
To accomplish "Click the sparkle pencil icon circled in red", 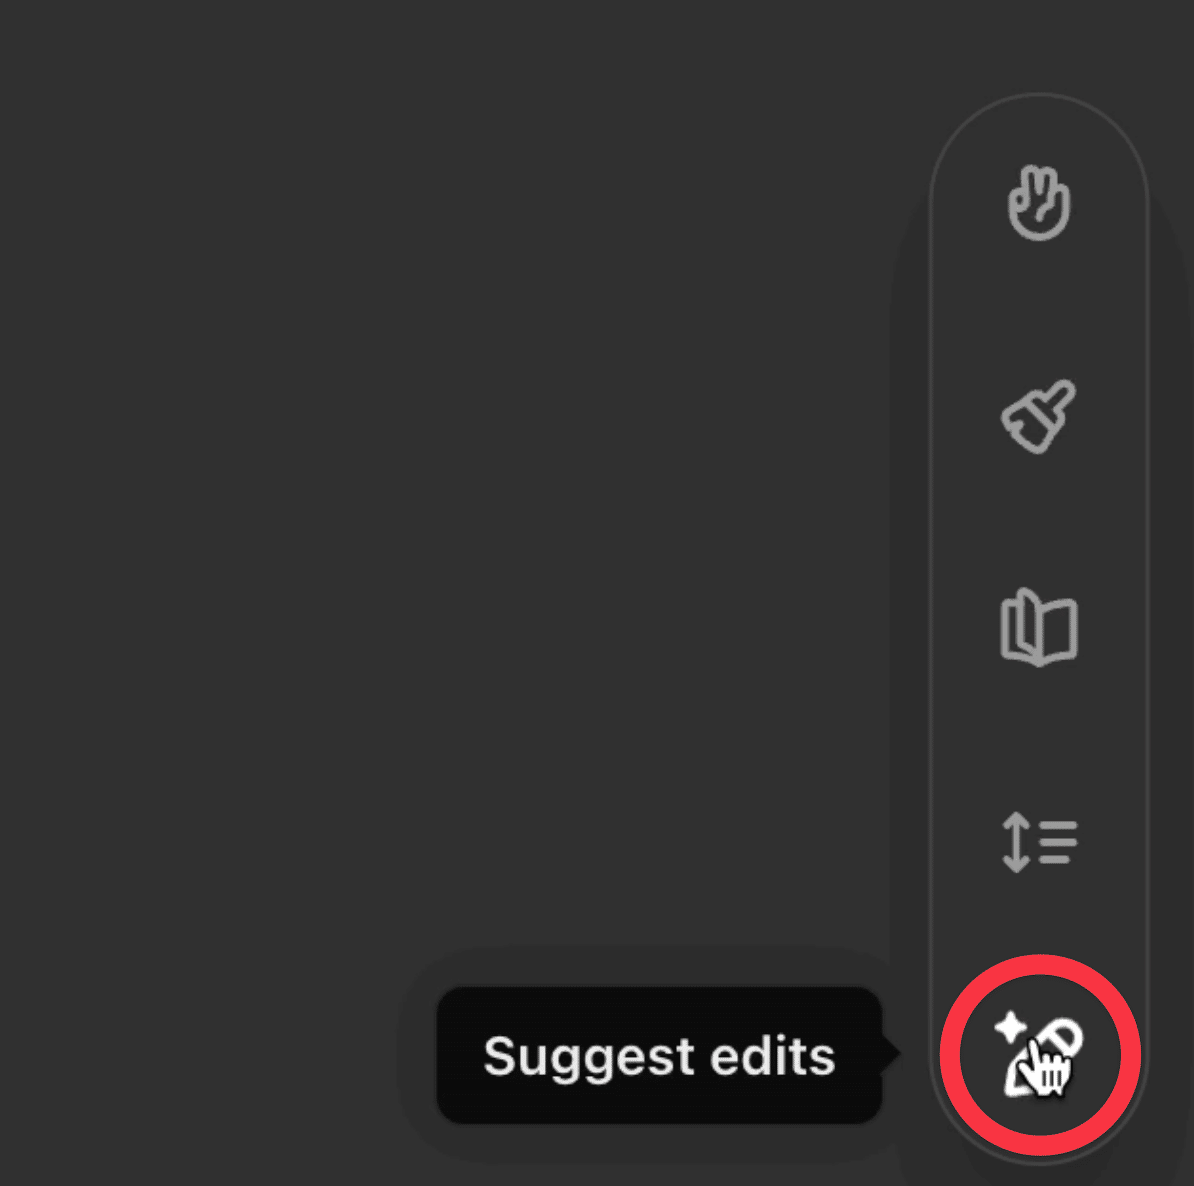I will (1039, 1055).
